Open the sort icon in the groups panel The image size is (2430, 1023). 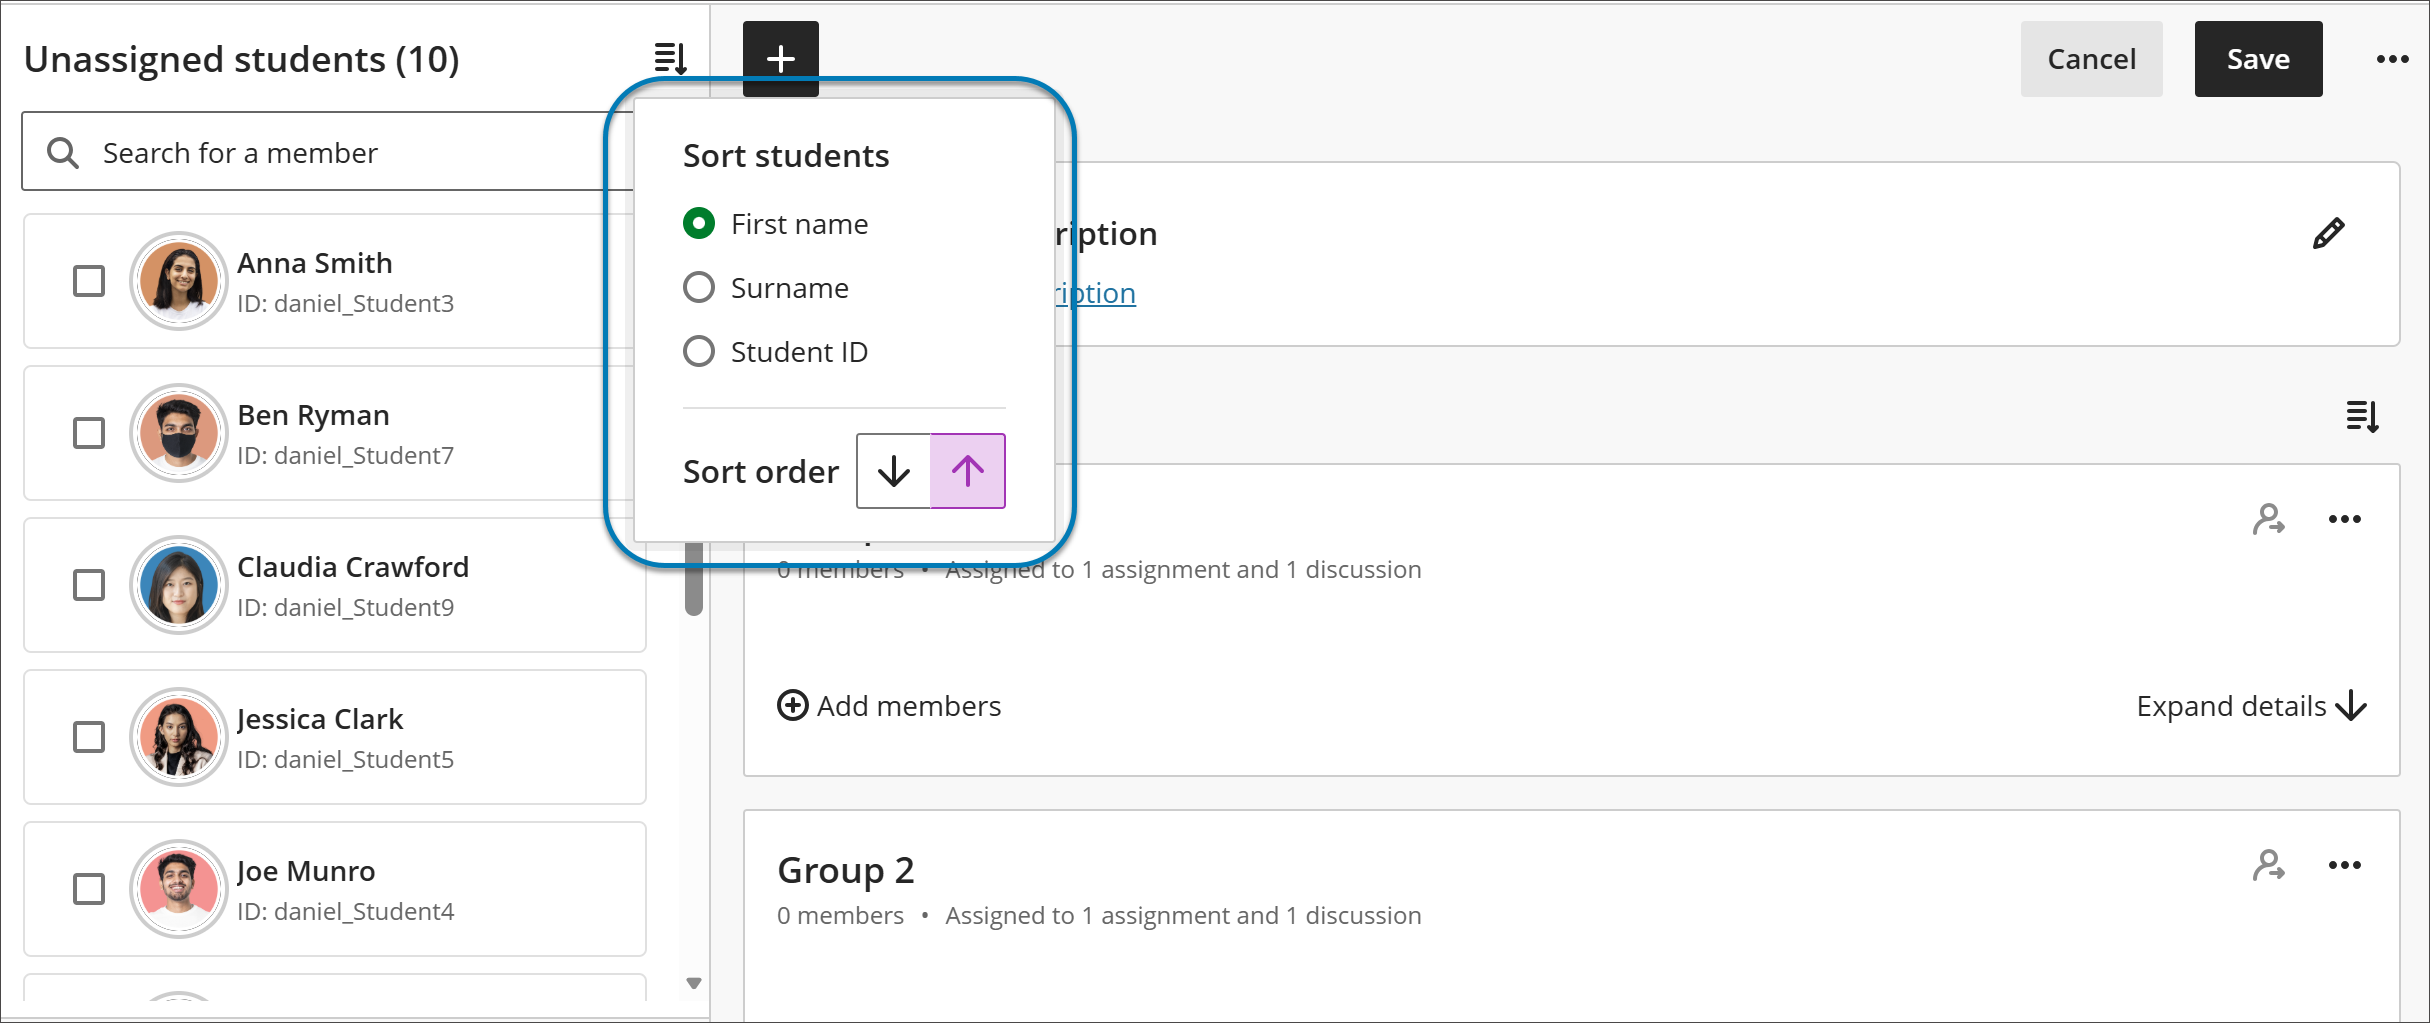point(2362,416)
